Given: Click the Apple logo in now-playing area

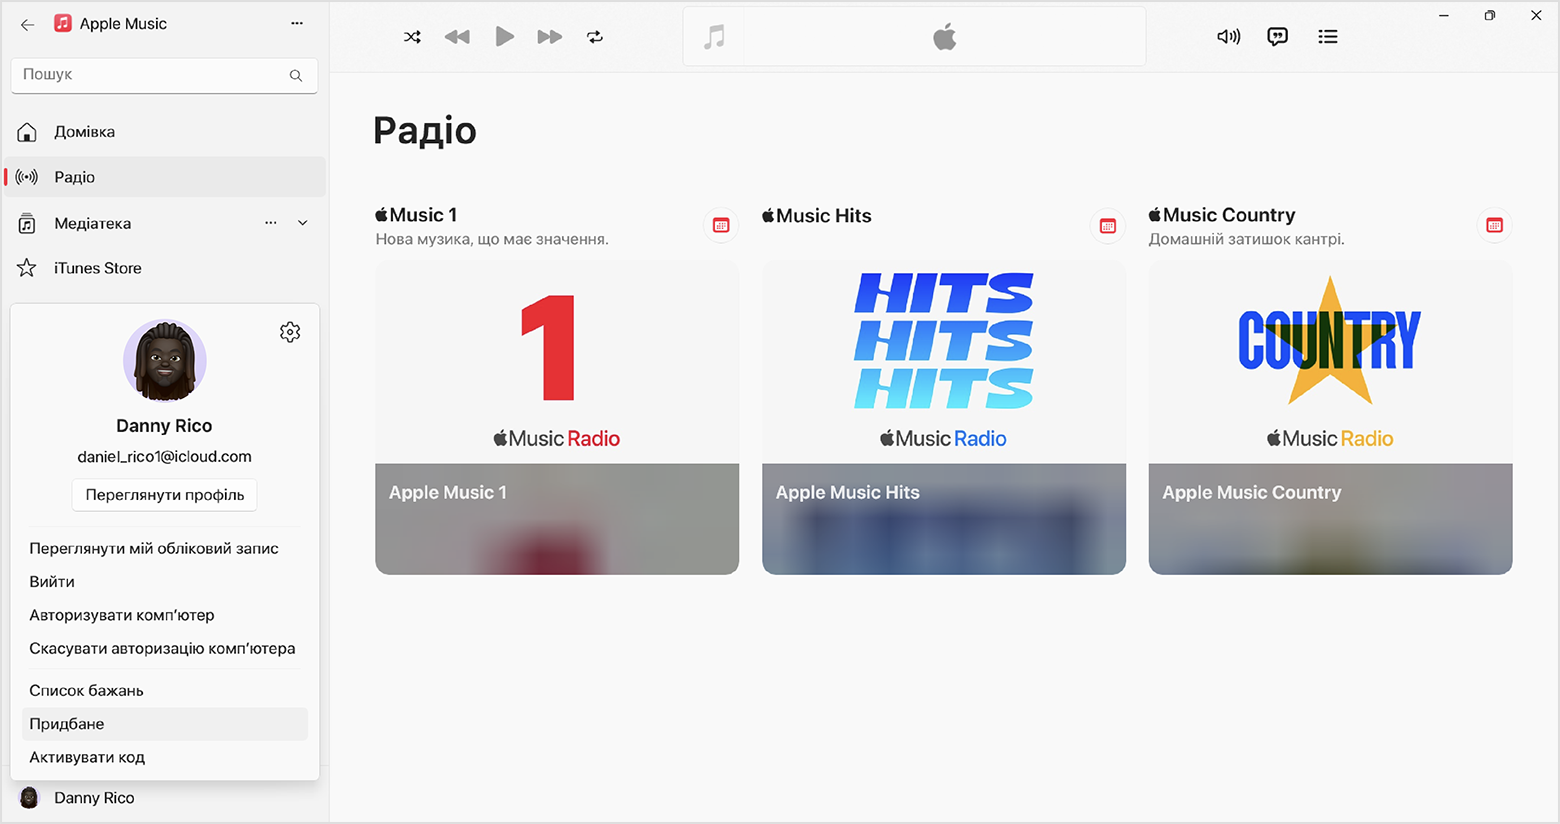Looking at the screenshot, I should point(945,38).
